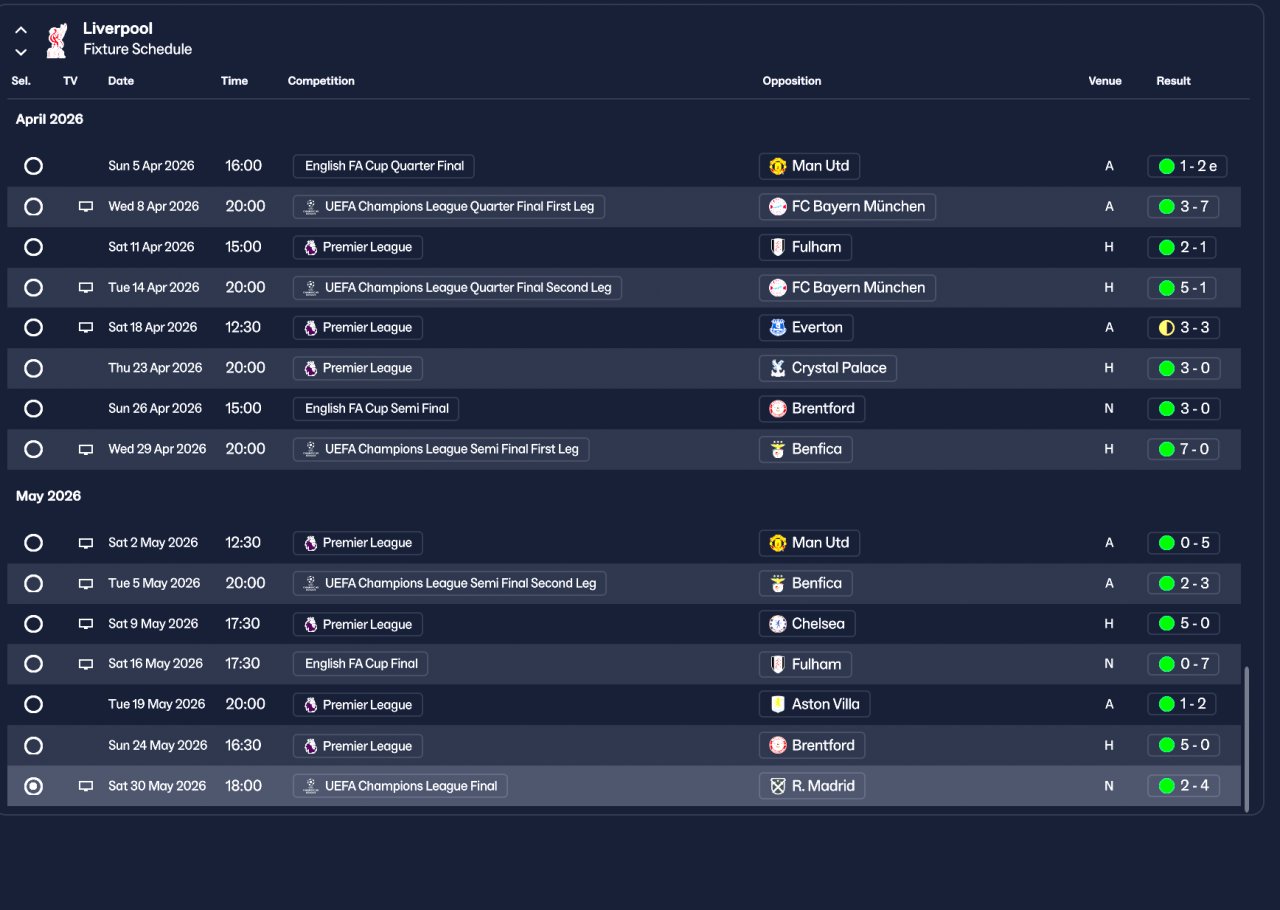Click the down chevron beside Fixture Schedule

click(x=21, y=52)
